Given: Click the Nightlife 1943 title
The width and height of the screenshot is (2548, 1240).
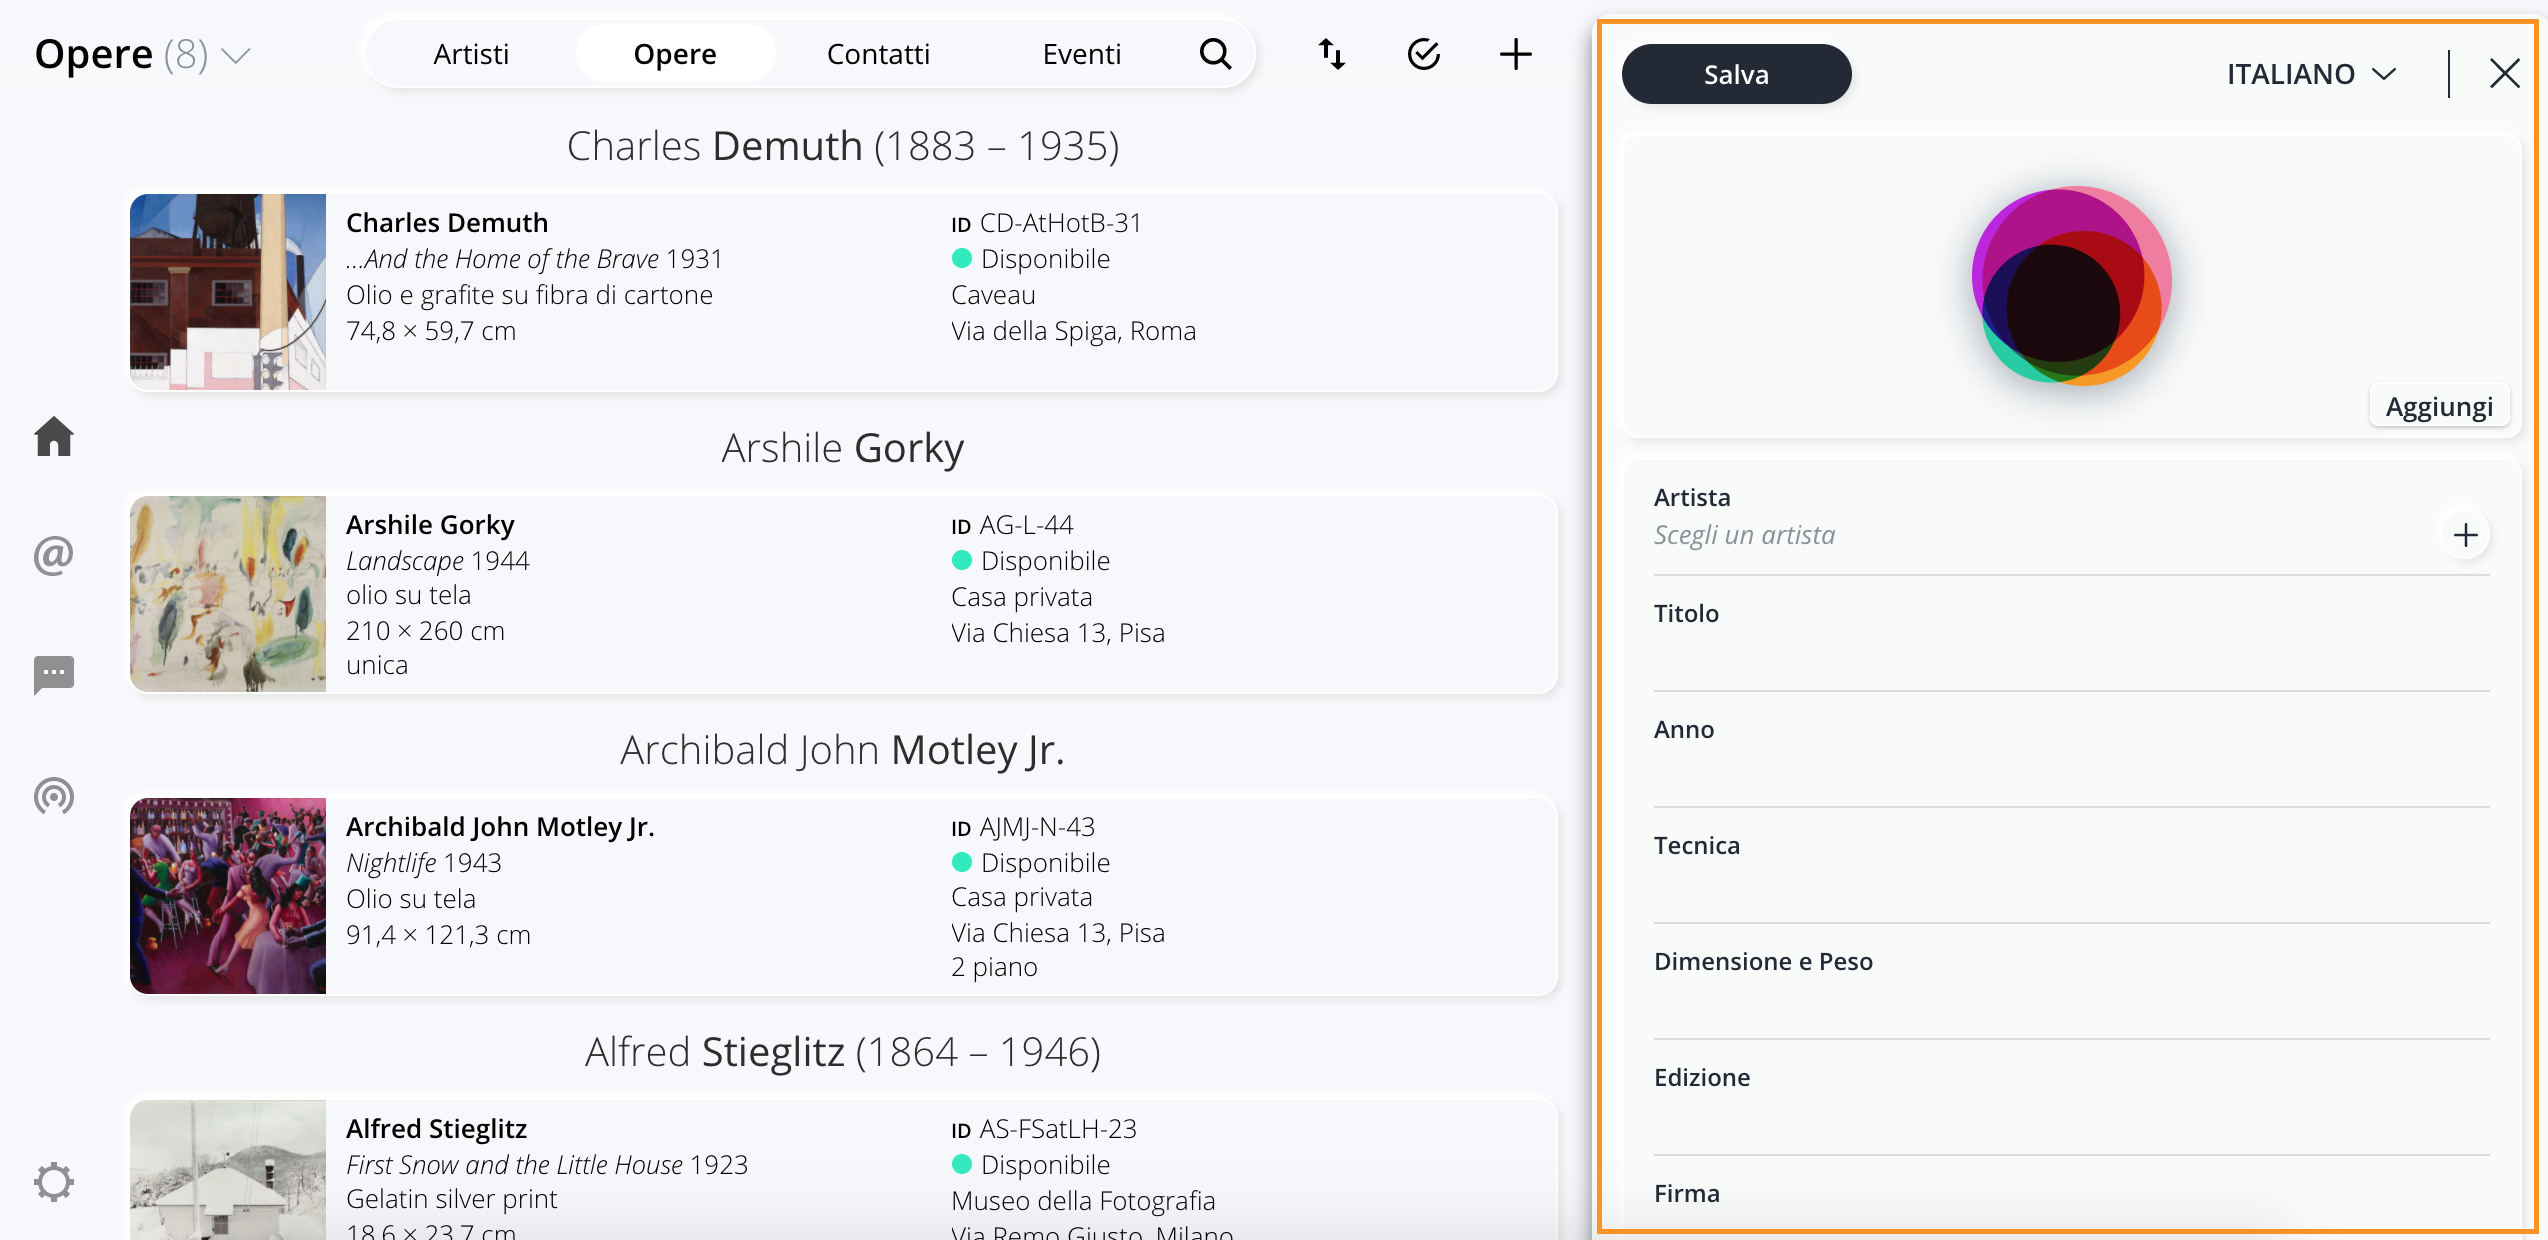Looking at the screenshot, I should tap(424, 863).
